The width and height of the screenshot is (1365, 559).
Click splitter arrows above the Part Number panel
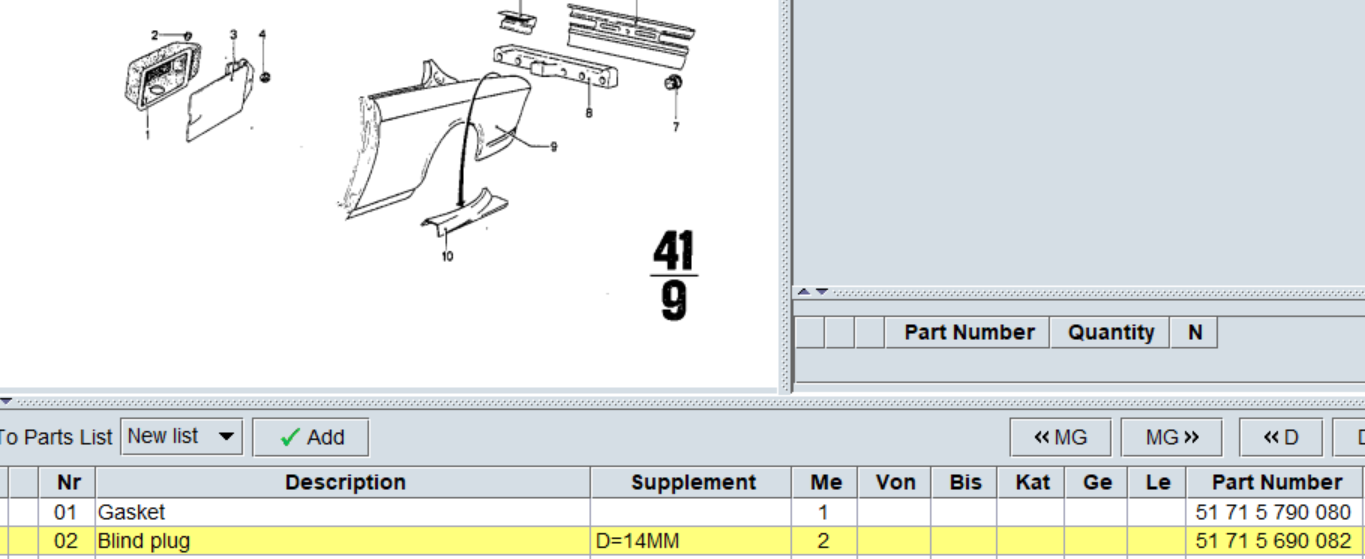point(812,292)
